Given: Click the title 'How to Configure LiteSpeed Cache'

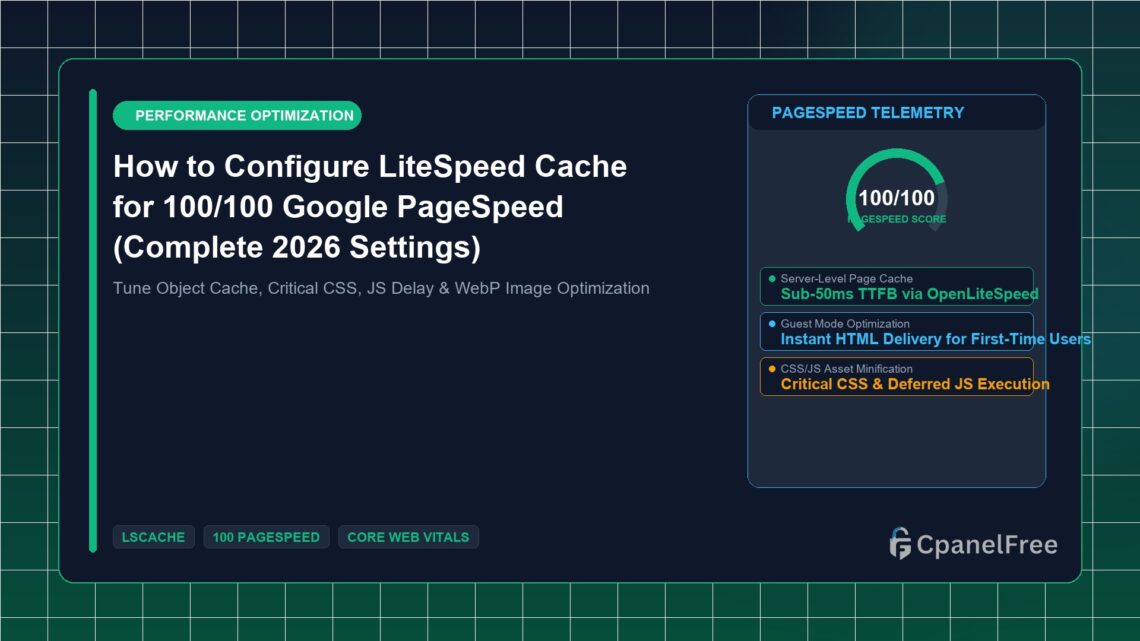Looking at the screenshot, I should coord(370,166).
